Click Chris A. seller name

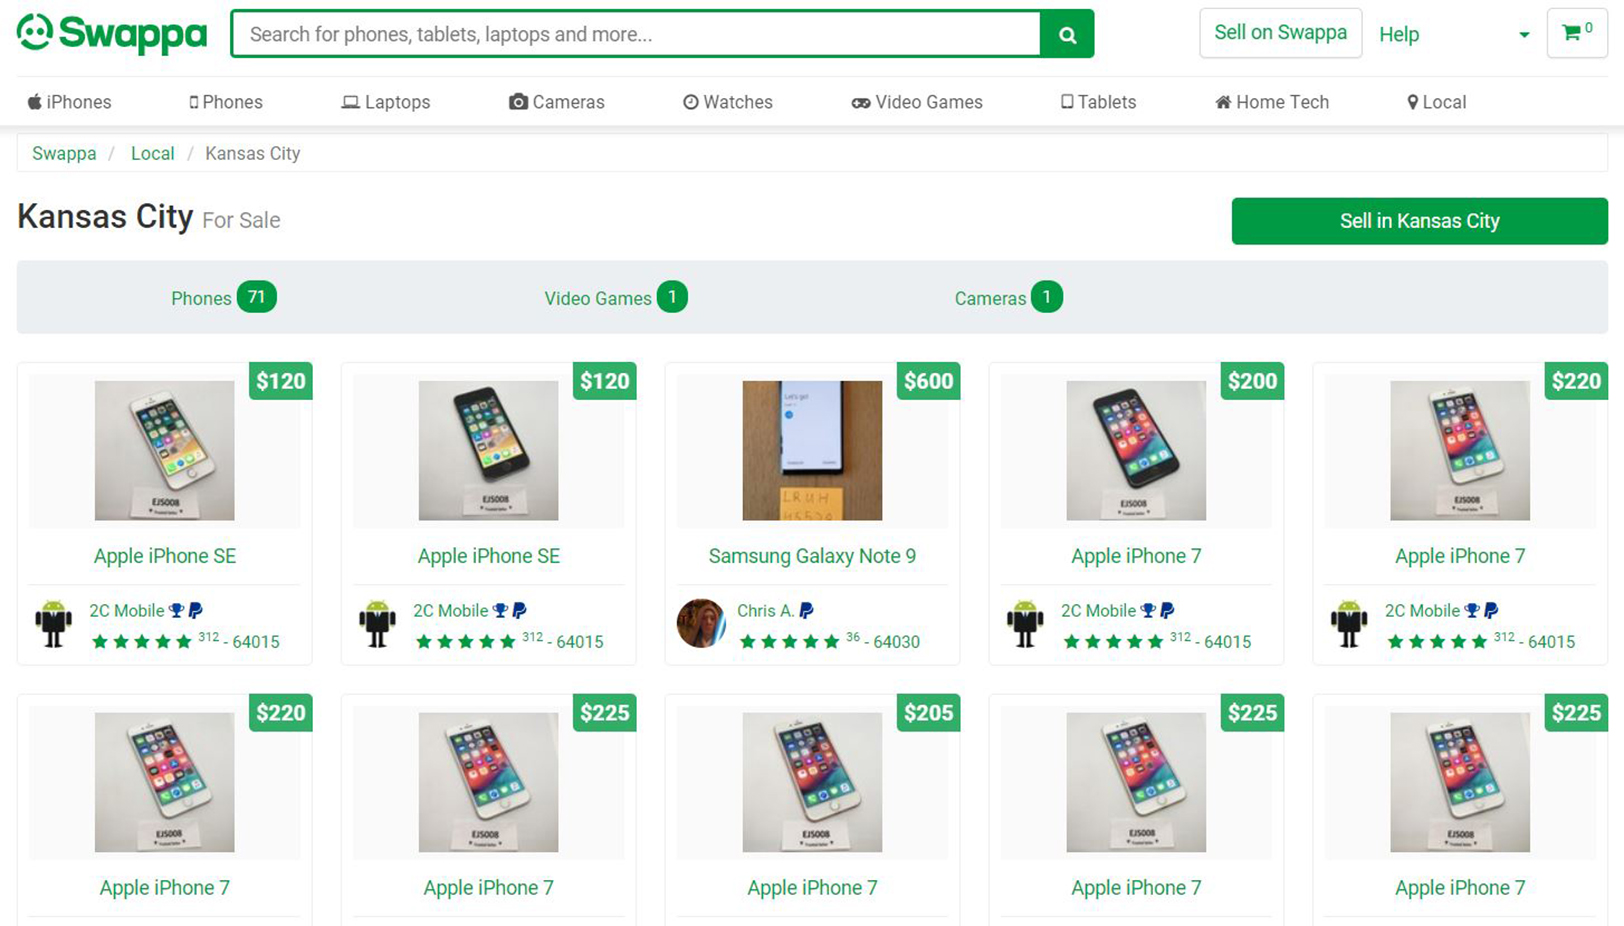click(x=765, y=611)
